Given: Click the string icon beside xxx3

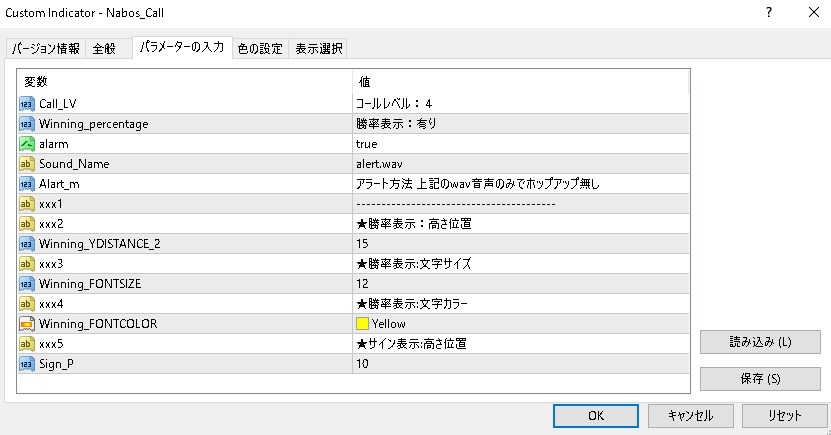Looking at the screenshot, I should coord(26,264).
